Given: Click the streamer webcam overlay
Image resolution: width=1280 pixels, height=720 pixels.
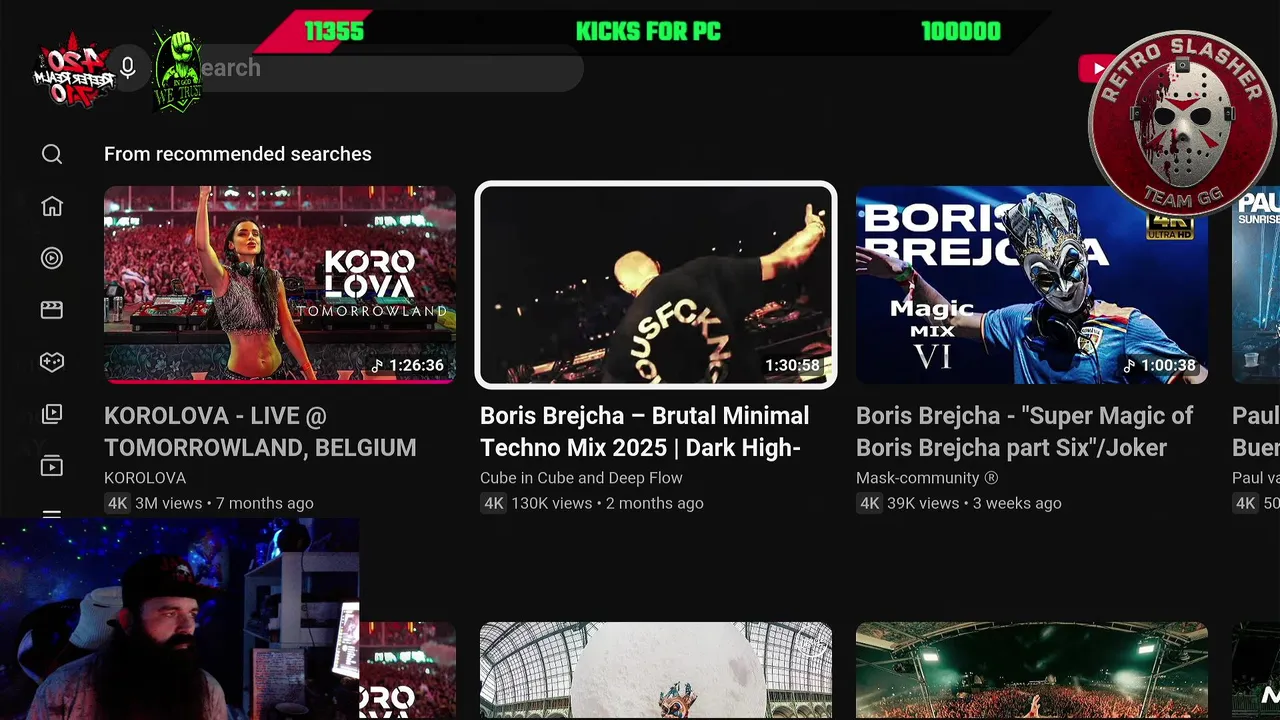Looking at the screenshot, I should click(180, 619).
